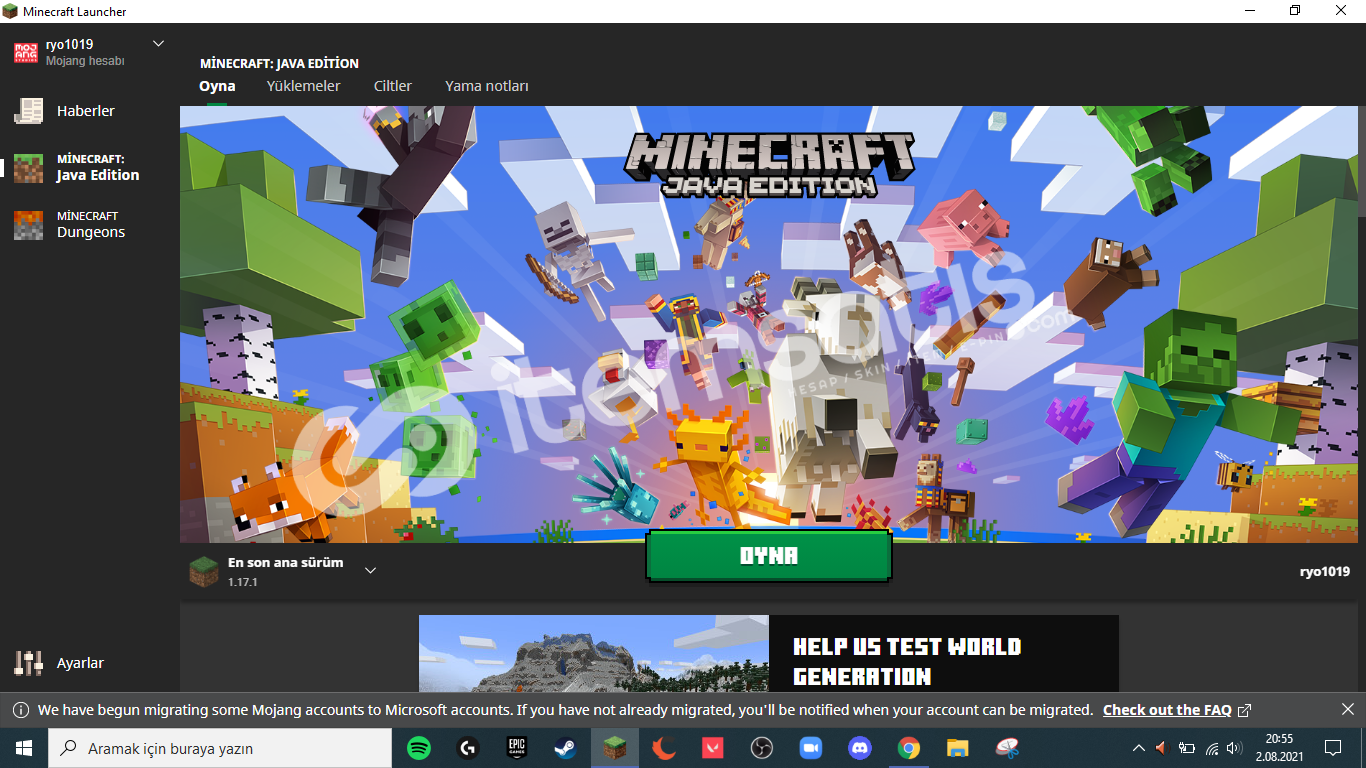Click the battery power tray icon
This screenshot has height=768, width=1366.
(1187, 748)
